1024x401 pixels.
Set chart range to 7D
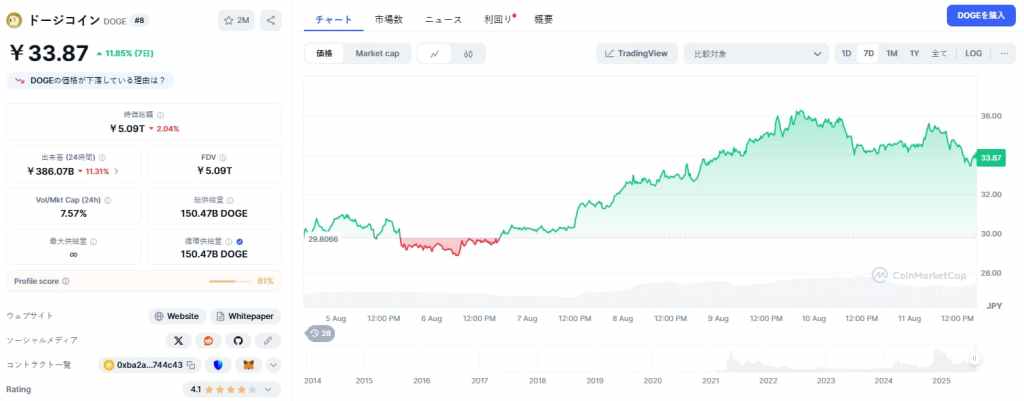coord(869,54)
